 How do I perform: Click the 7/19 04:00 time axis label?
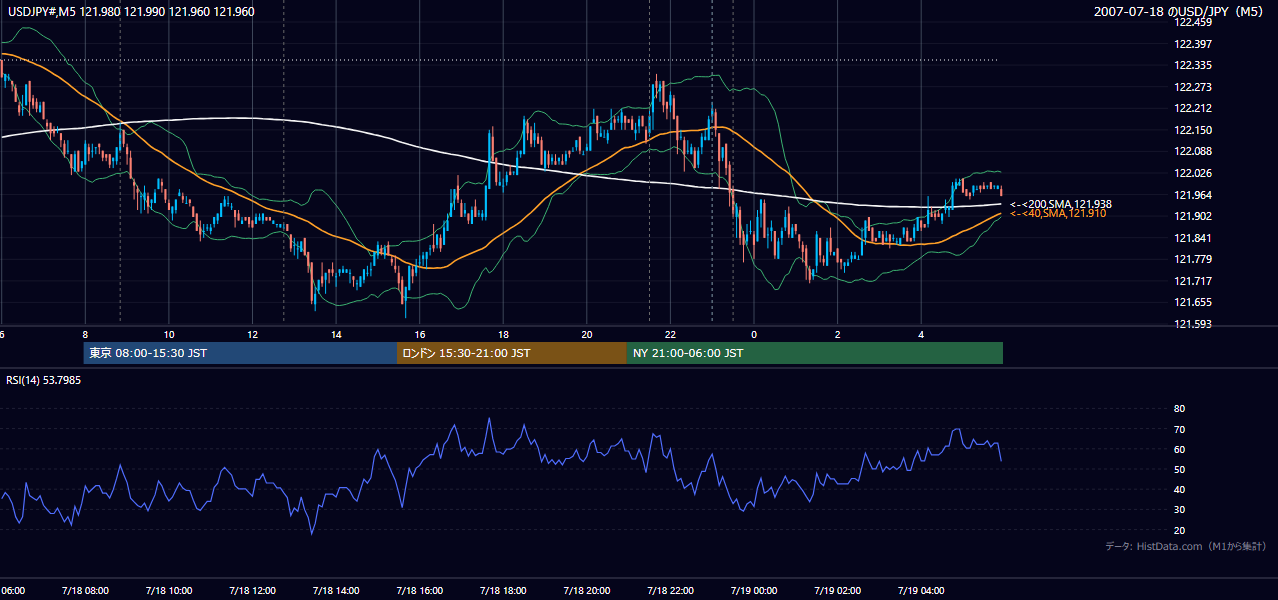pyautogui.click(x=921, y=591)
